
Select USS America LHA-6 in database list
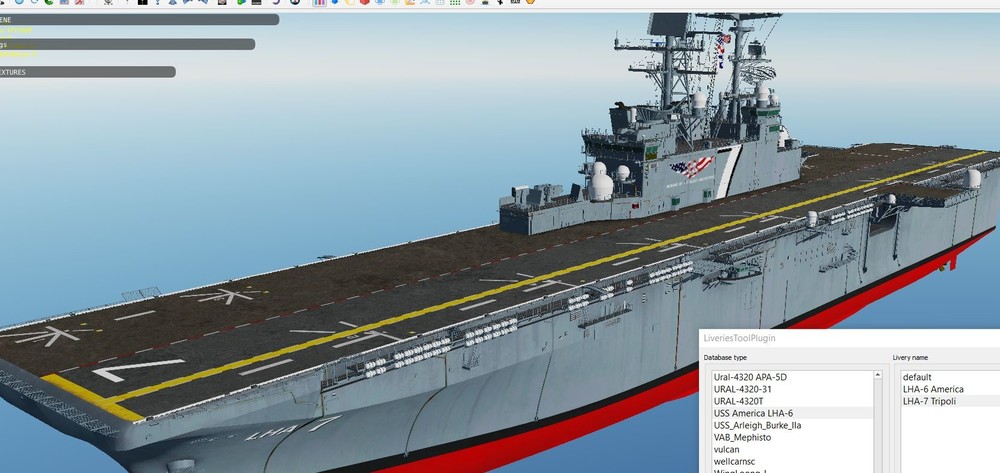[x=753, y=413]
